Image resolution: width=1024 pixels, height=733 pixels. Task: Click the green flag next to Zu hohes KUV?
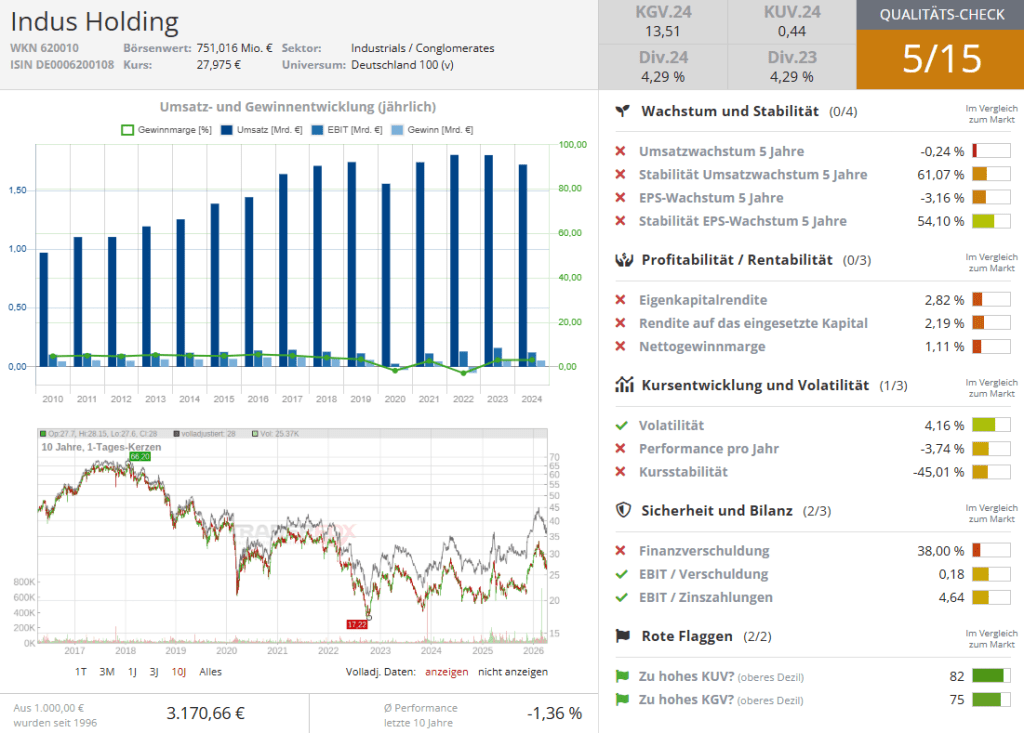pyautogui.click(x=621, y=676)
